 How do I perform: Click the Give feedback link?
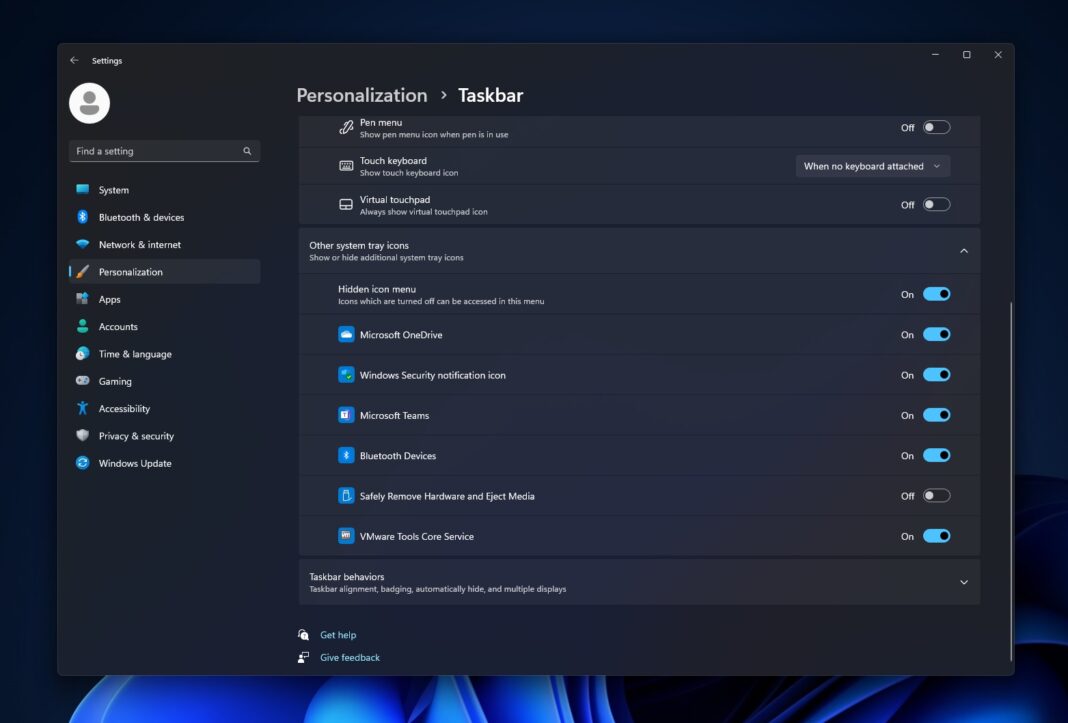[349, 657]
